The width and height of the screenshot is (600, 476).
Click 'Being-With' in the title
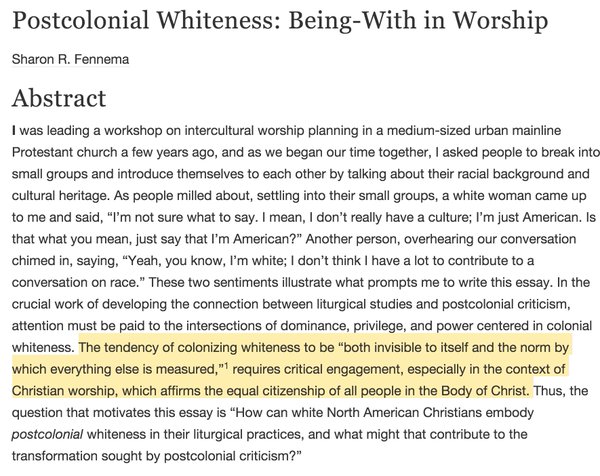click(353, 21)
